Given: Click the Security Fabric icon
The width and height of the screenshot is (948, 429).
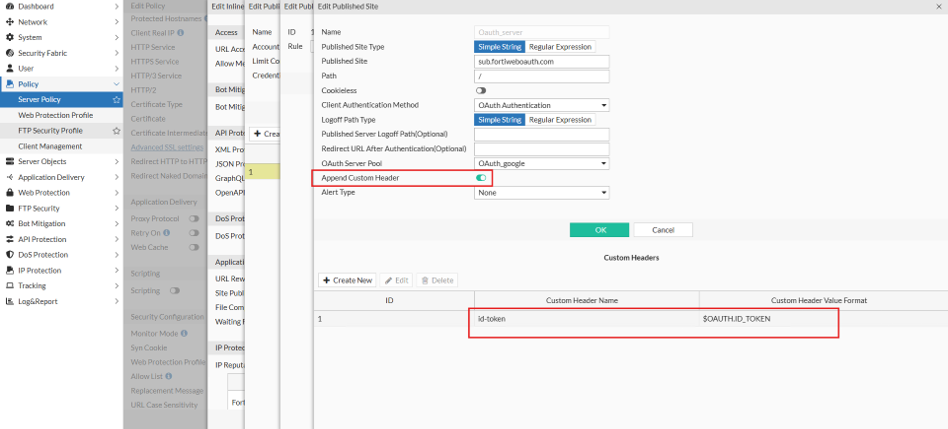Looking at the screenshot, I should click(x=9, y=53).
